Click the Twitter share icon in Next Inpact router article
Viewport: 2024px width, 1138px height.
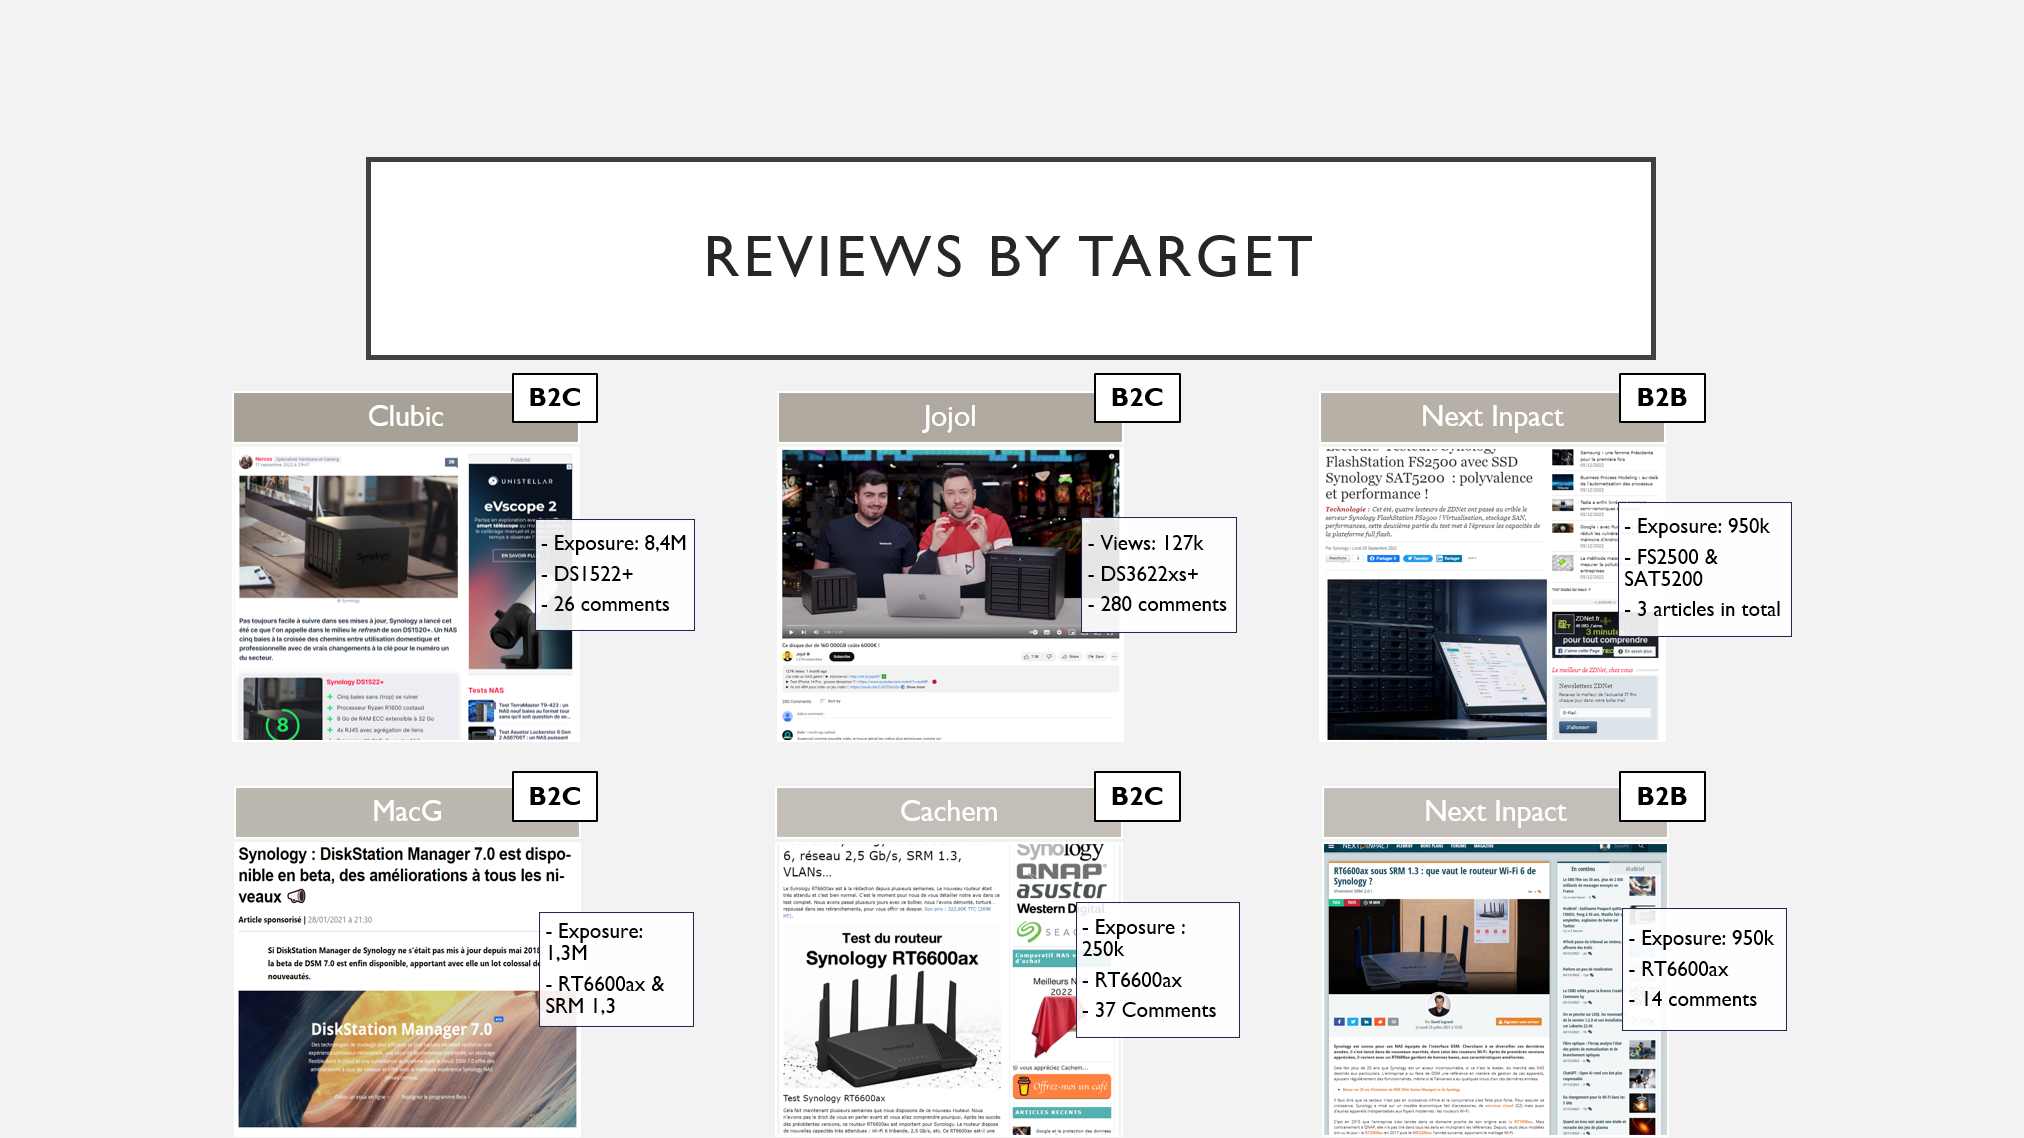[1353, 1022]
